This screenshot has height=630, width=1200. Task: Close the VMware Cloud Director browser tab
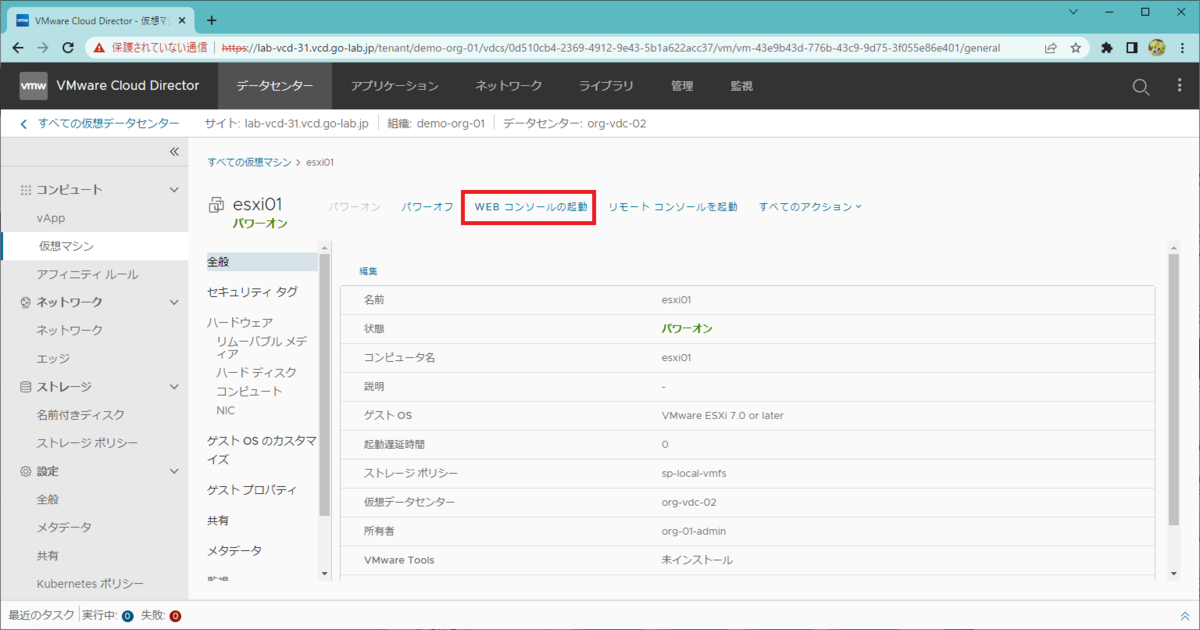click(184, 20)
